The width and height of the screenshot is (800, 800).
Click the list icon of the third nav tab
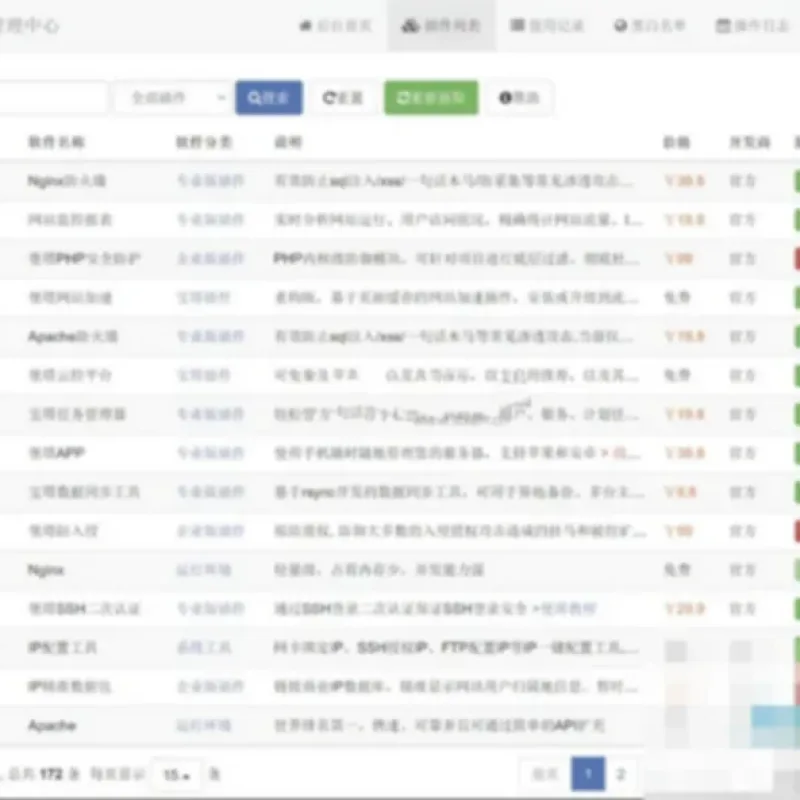pos(517,24)
